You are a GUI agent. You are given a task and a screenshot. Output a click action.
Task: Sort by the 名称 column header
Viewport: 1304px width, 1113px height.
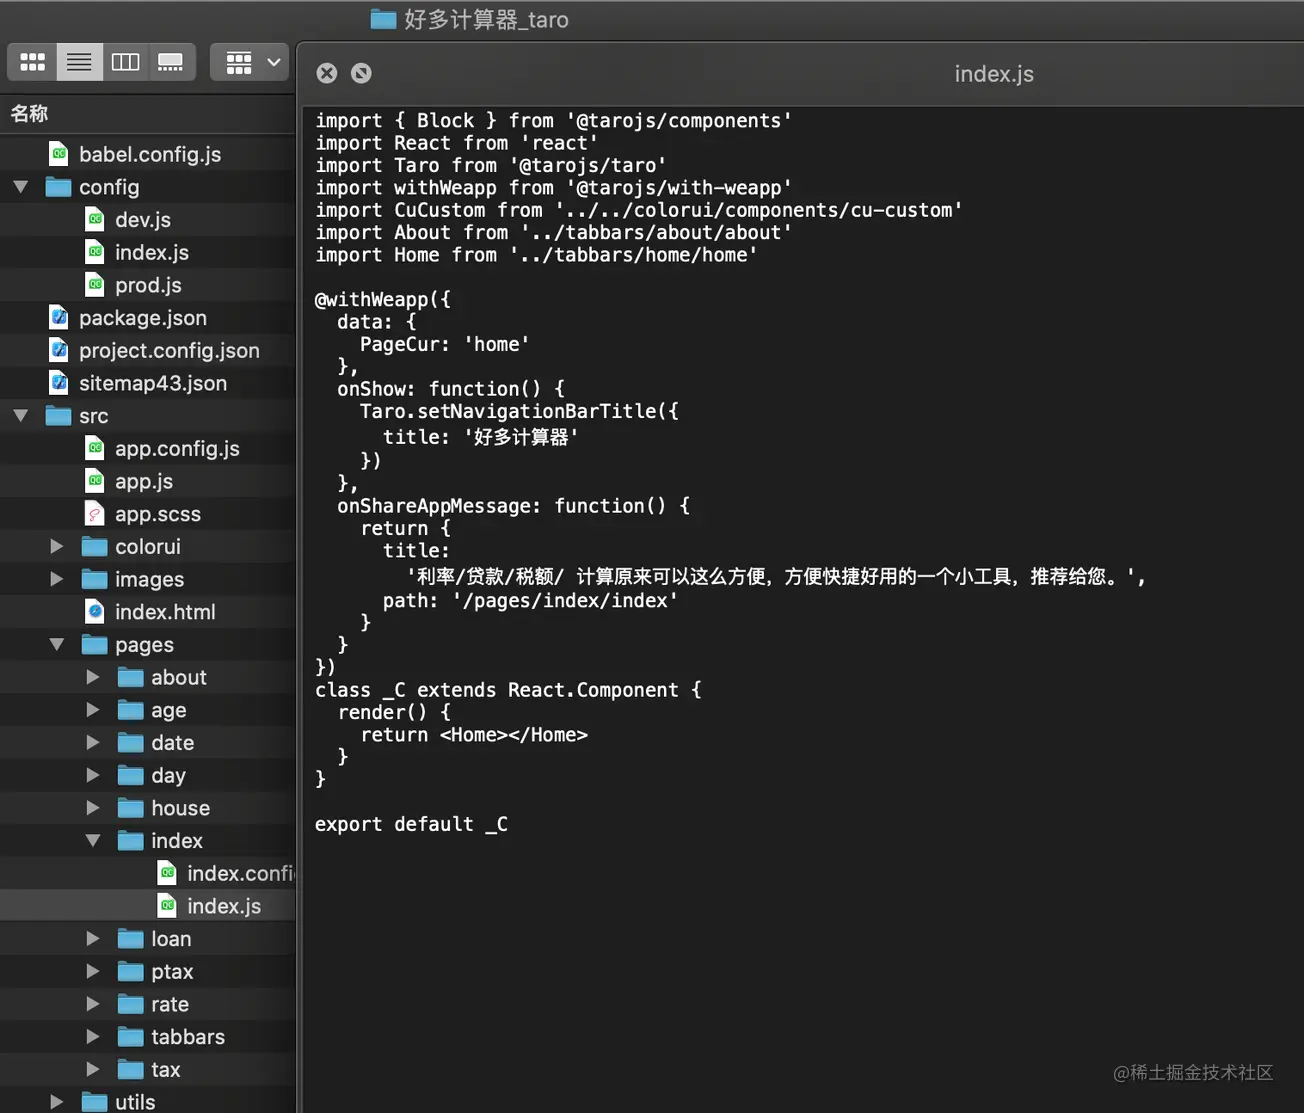[x=30, y=113]
